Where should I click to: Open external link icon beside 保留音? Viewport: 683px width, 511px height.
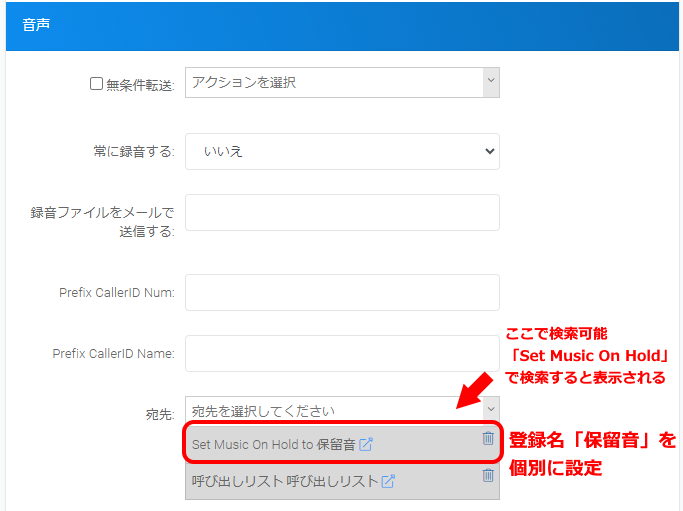(x=366, y=444)
